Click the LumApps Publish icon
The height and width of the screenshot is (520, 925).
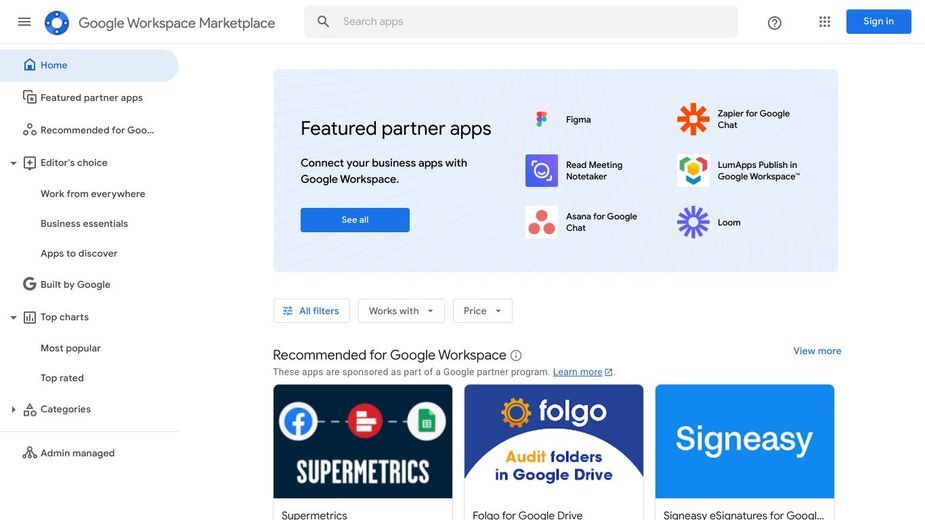click(x=693, y=171)
